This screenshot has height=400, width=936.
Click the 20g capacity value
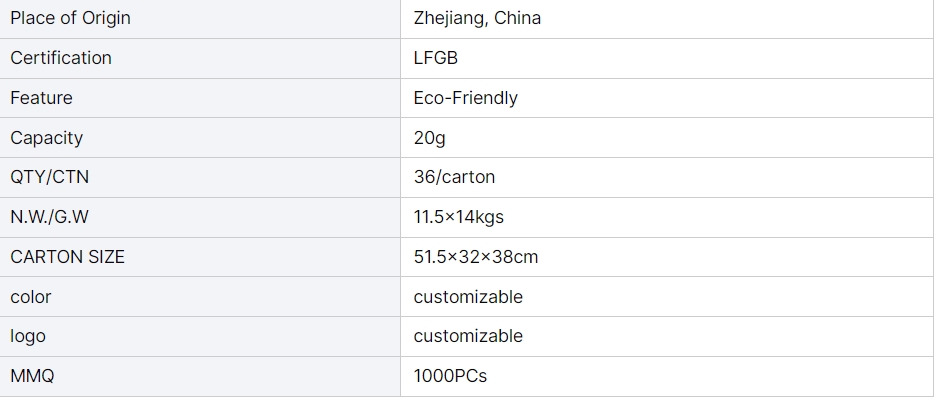coord(429,138)
